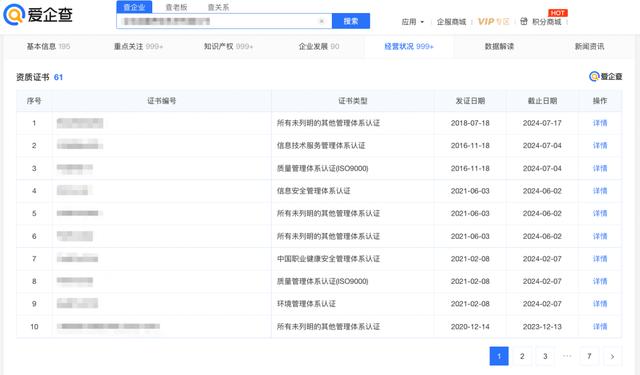Go to page 7 of certificates

[589, 356]
